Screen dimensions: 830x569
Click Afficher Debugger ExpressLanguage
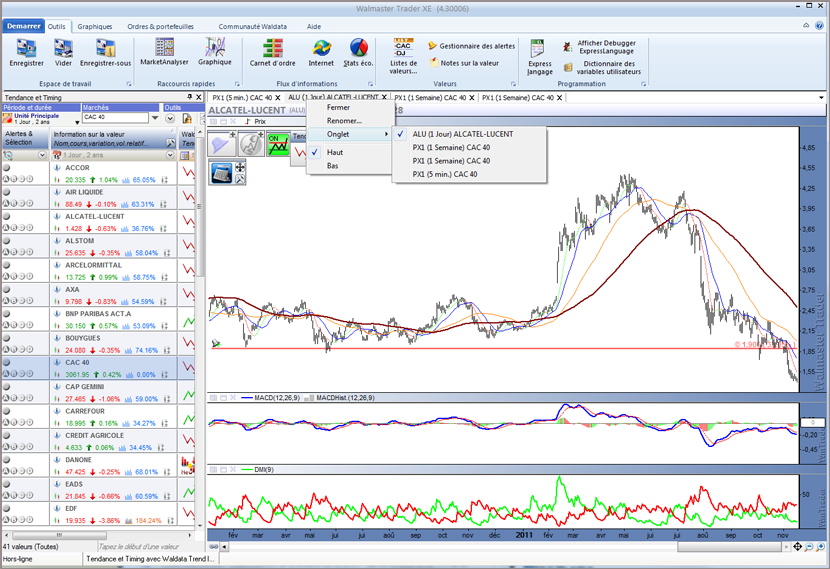(x=600, y=47)
